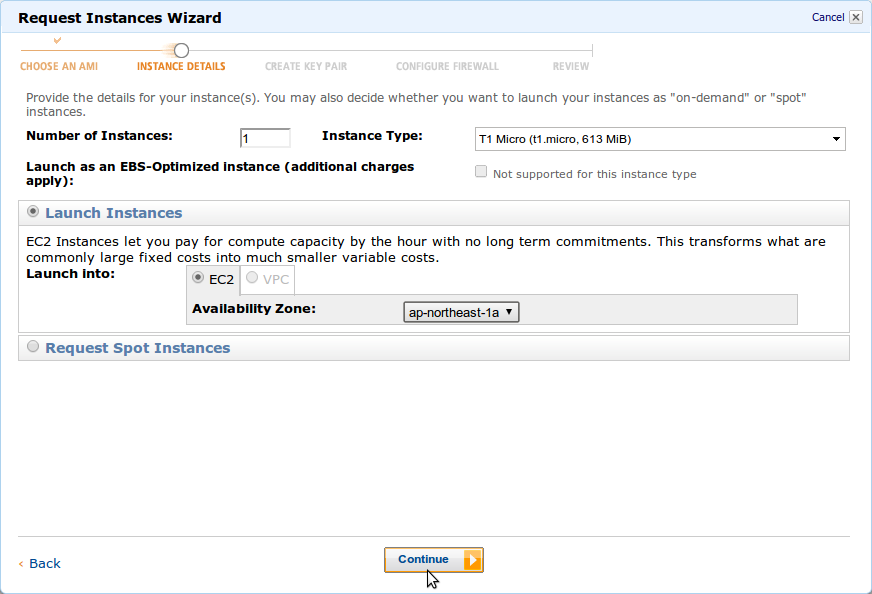Open the Configure Firewall step

[447, 67]
